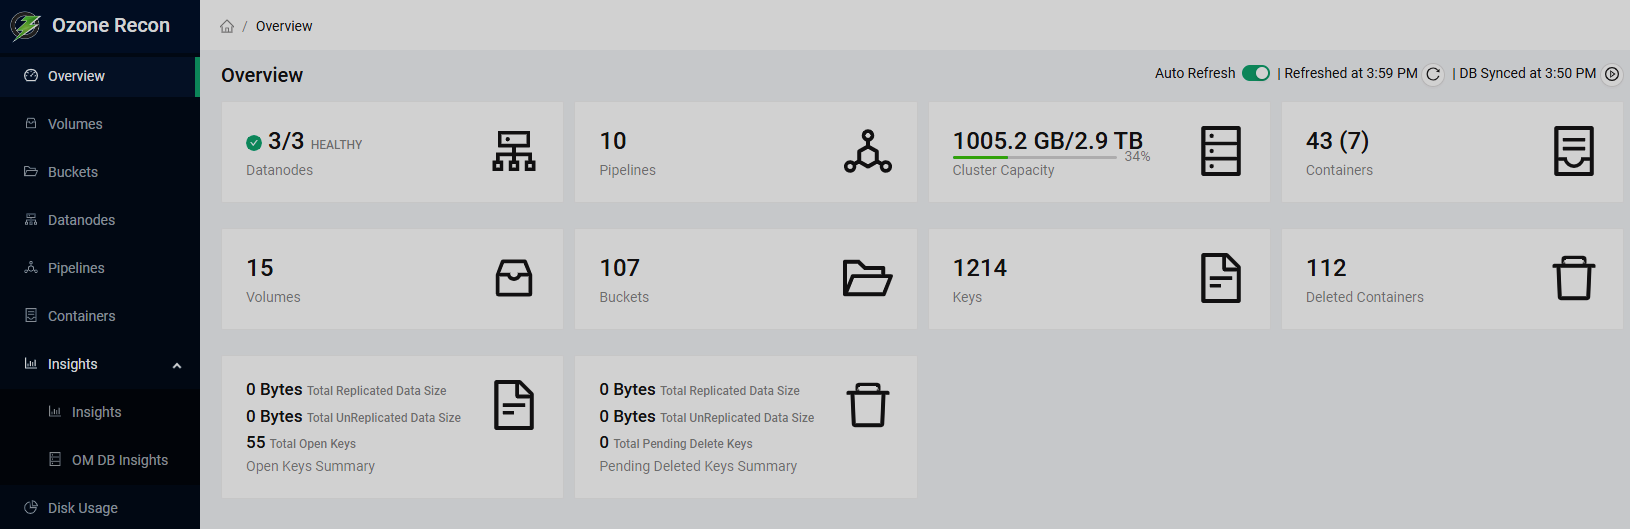
Task: Click the refresh data reload icon
Action: coord(1433,74)
